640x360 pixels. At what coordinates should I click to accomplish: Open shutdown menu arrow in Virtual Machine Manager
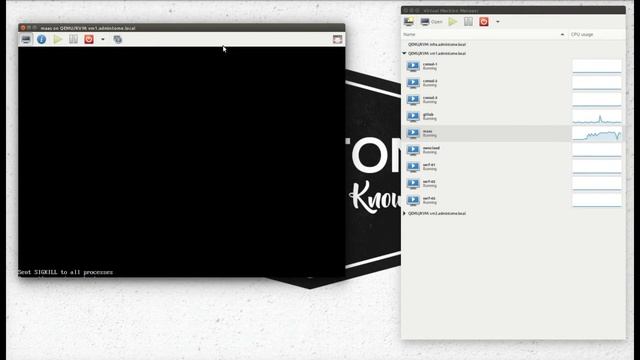point(498,22)
